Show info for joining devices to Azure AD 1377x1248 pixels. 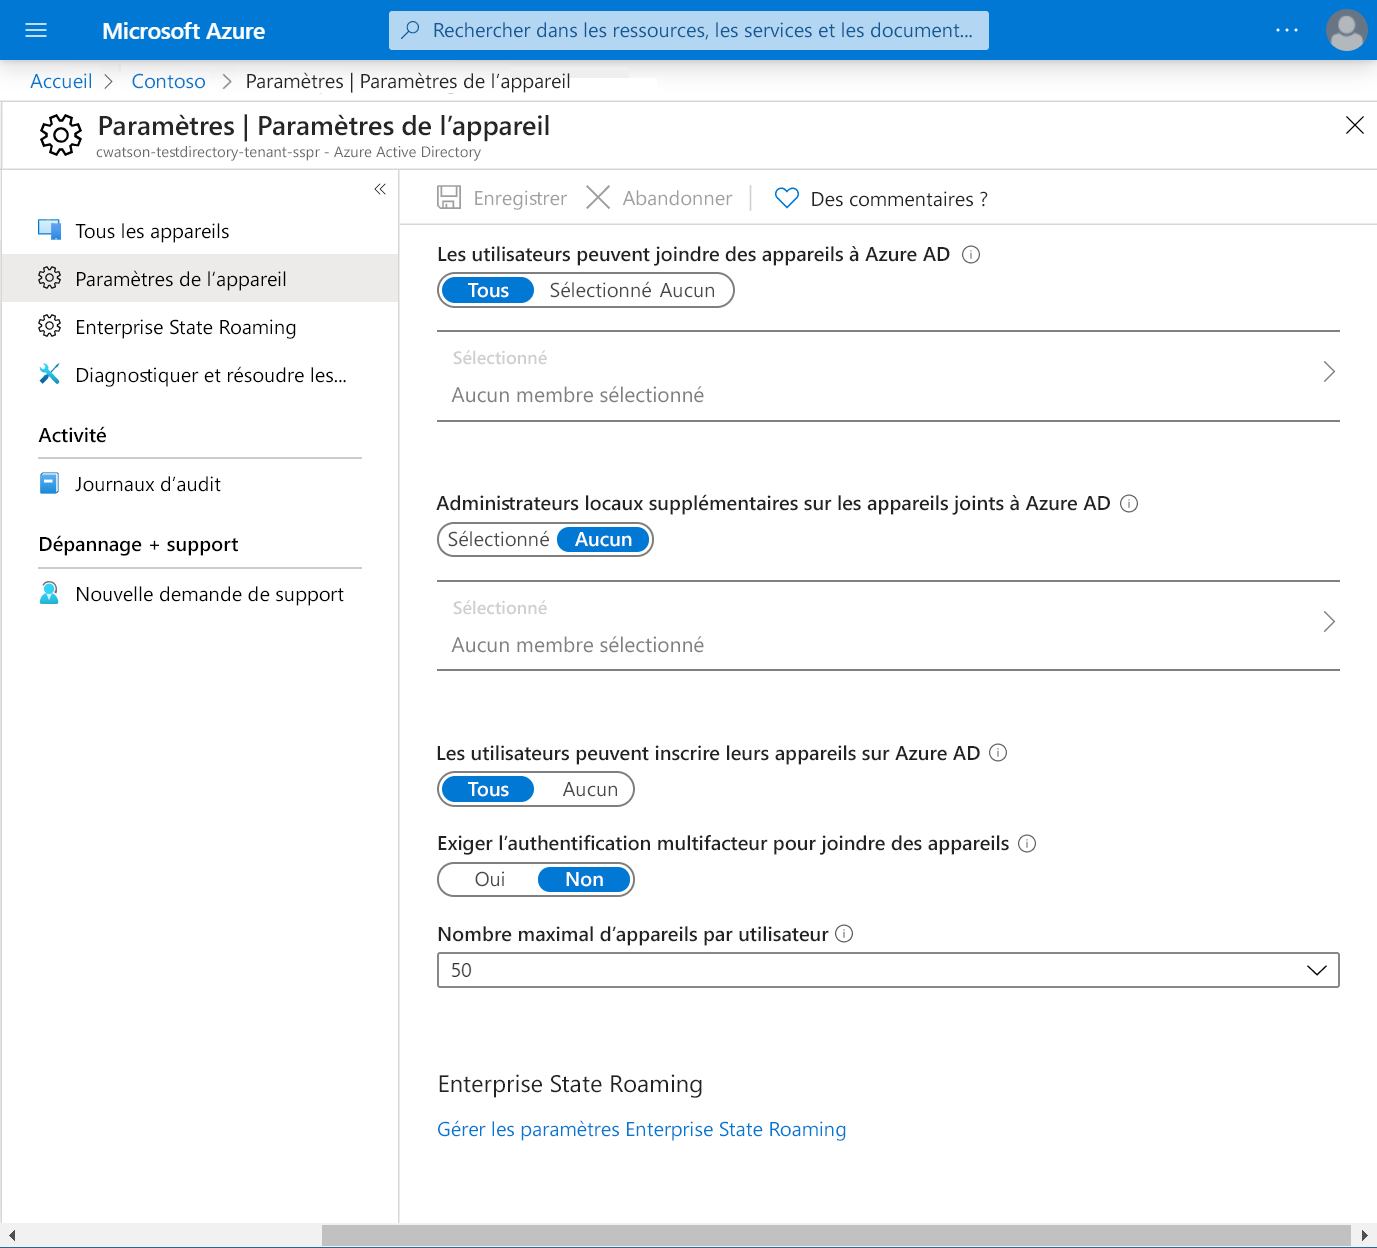tap(971, 254)
